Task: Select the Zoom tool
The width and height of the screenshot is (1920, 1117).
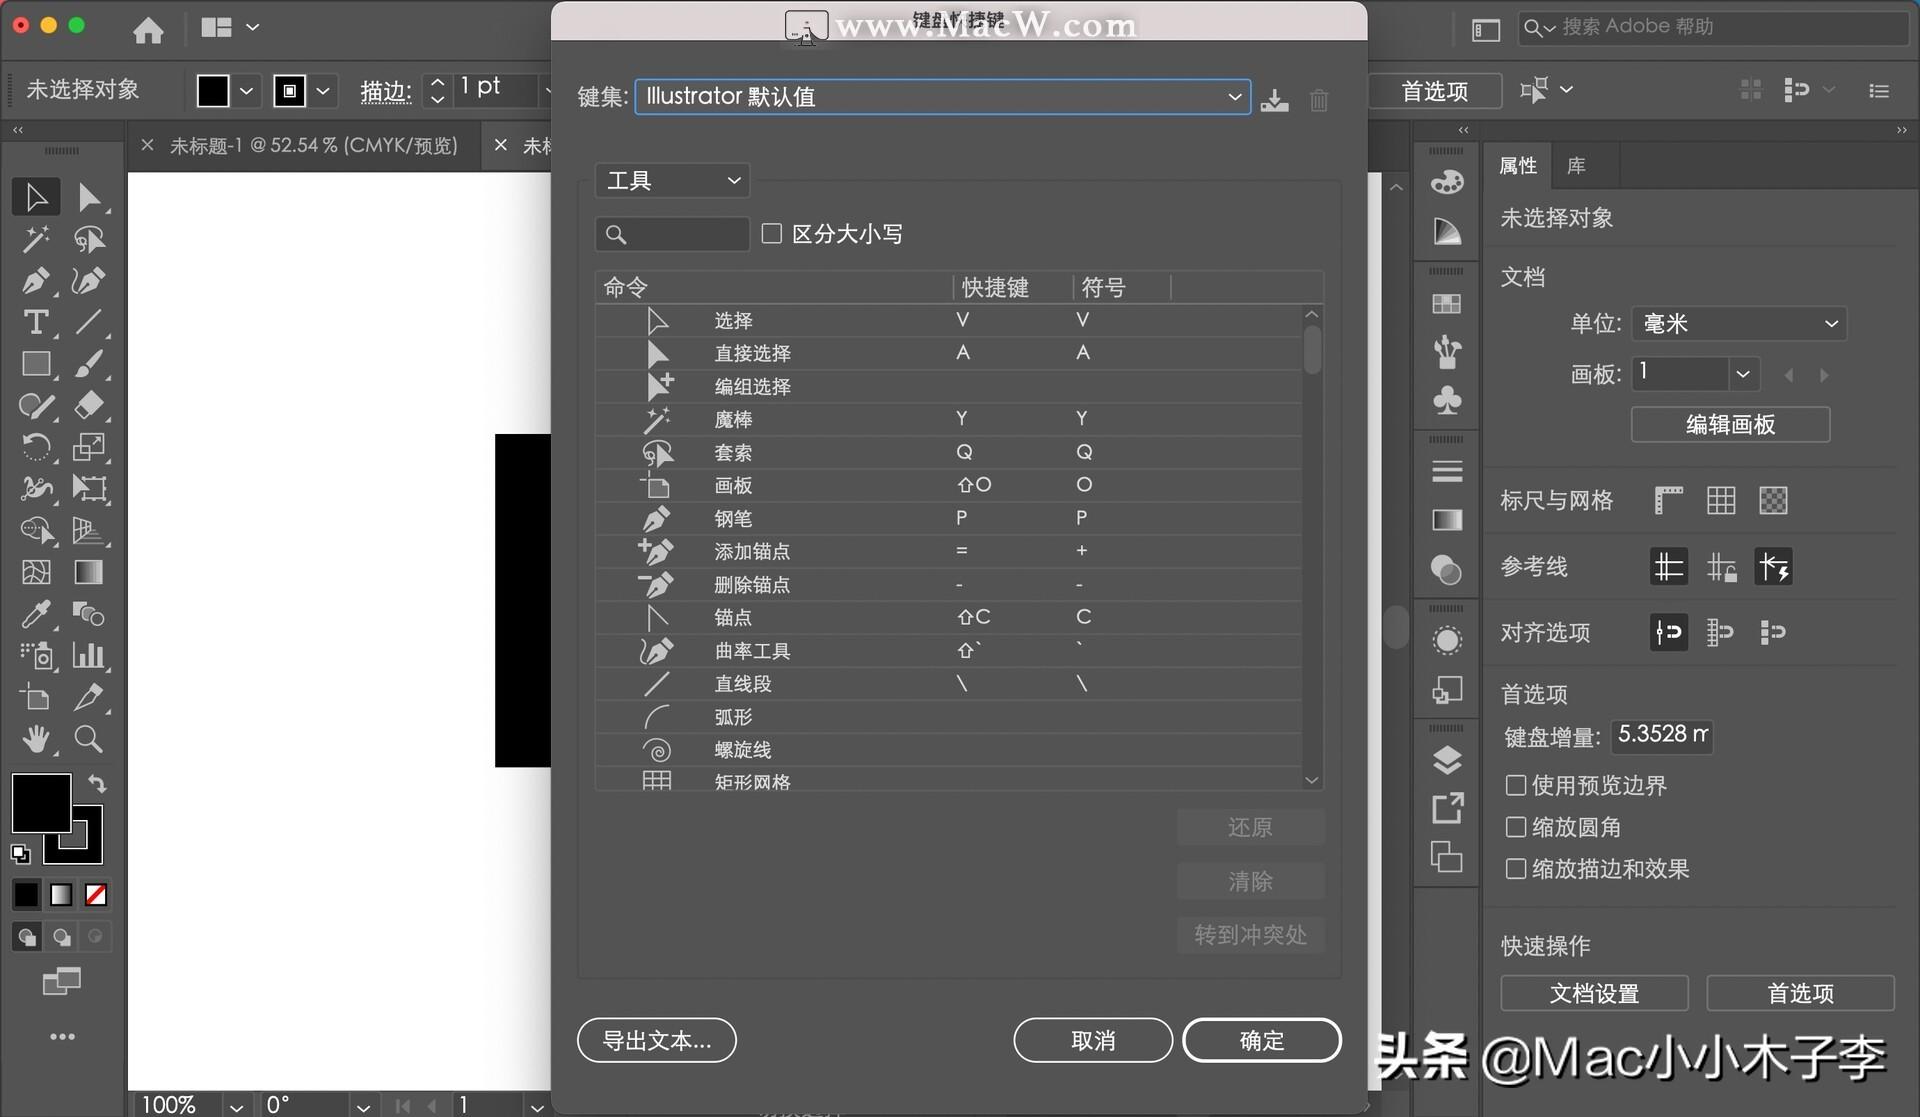Action: (89, 739)
